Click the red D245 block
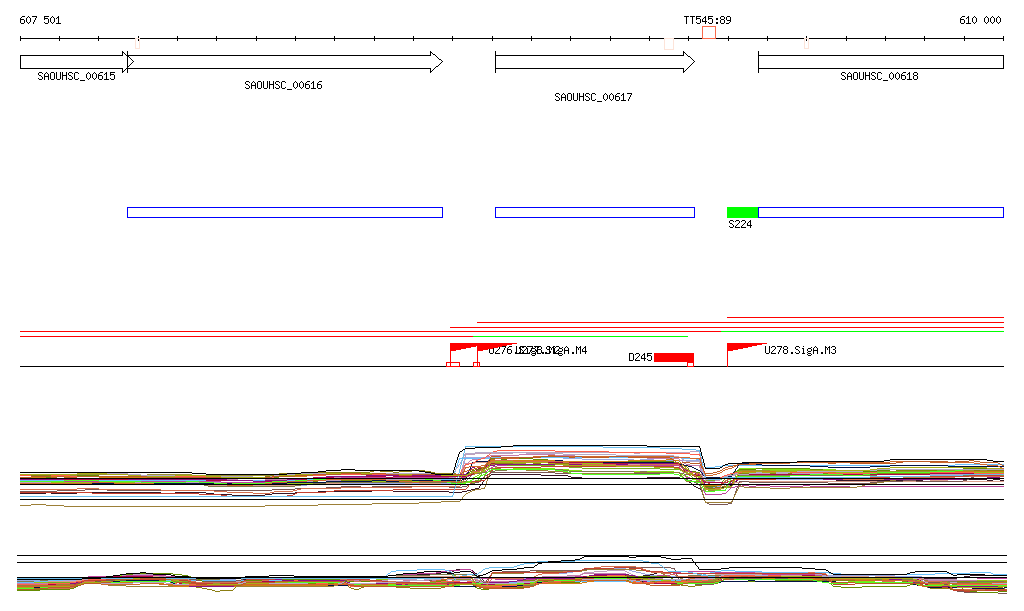This screenshot has height=611, width=1024. (x=674, y=358)
